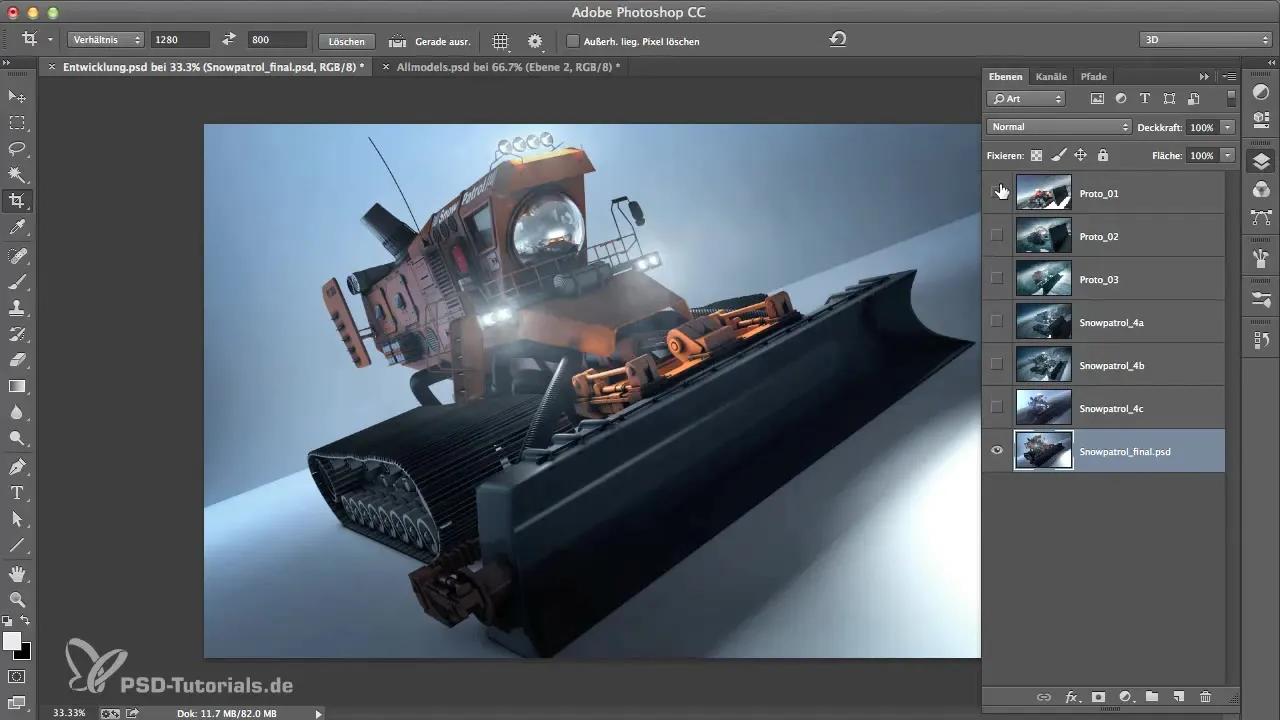Select the Hand tool
The height and width of the screenshot is (720, 1280).
(x=17, y=574)
